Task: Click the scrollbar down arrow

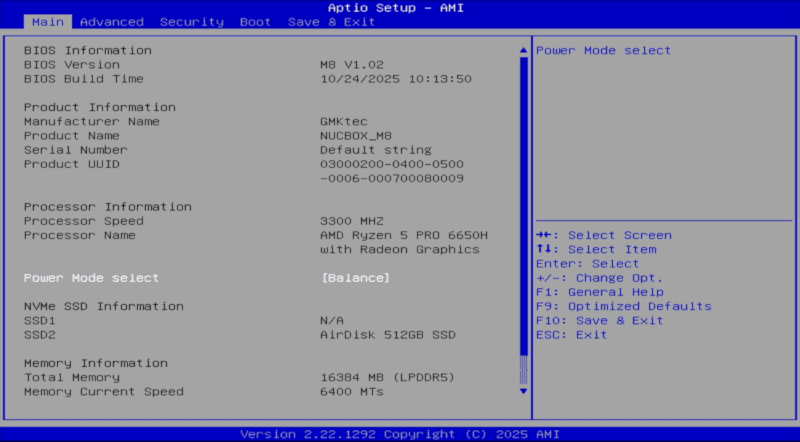Action: coord(522,391)
